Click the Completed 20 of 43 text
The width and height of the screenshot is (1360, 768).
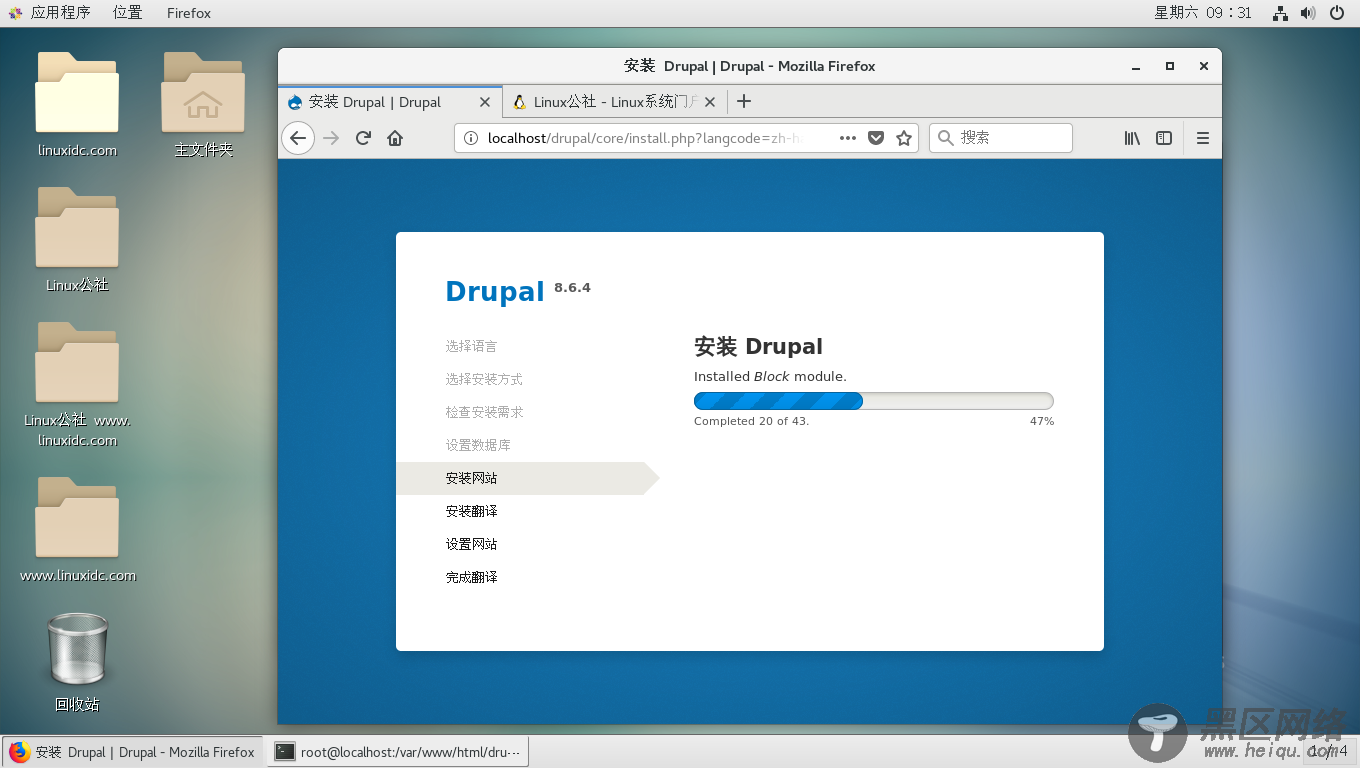point(751,421)
